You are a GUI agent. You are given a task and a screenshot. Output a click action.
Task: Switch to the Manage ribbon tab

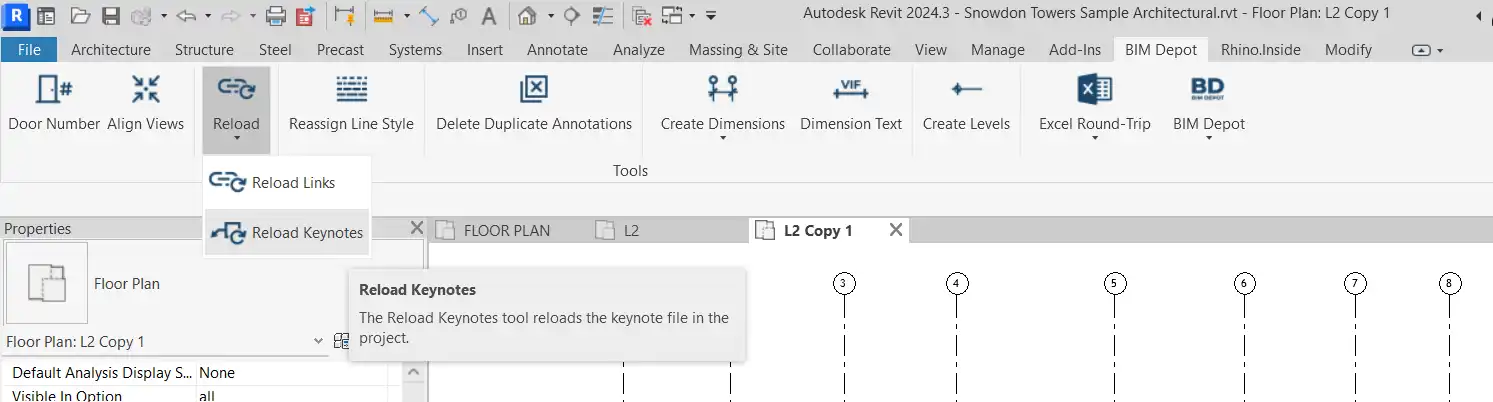pyautogui.click(x=997, y=49)
